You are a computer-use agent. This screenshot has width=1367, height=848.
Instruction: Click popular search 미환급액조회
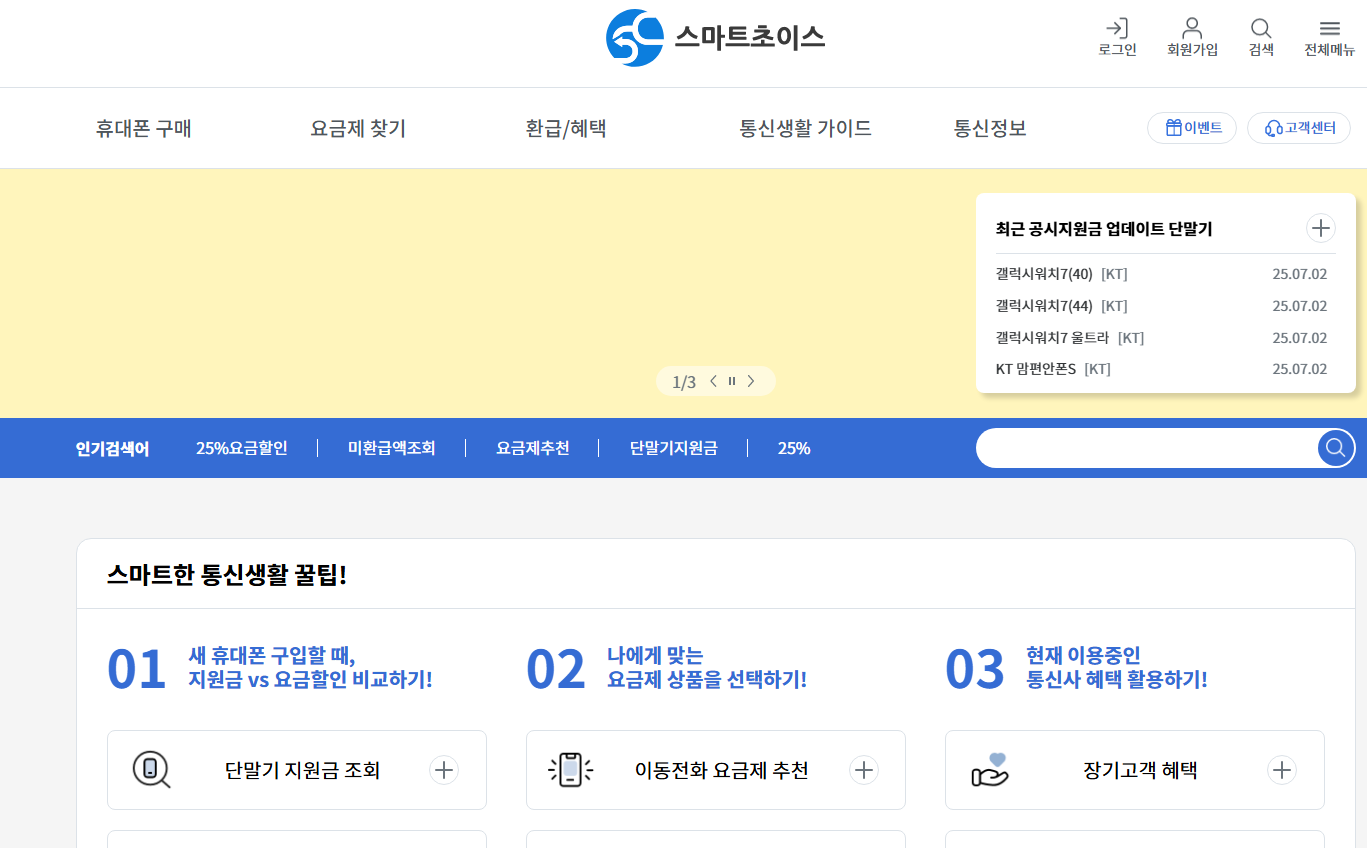point(392,448)
